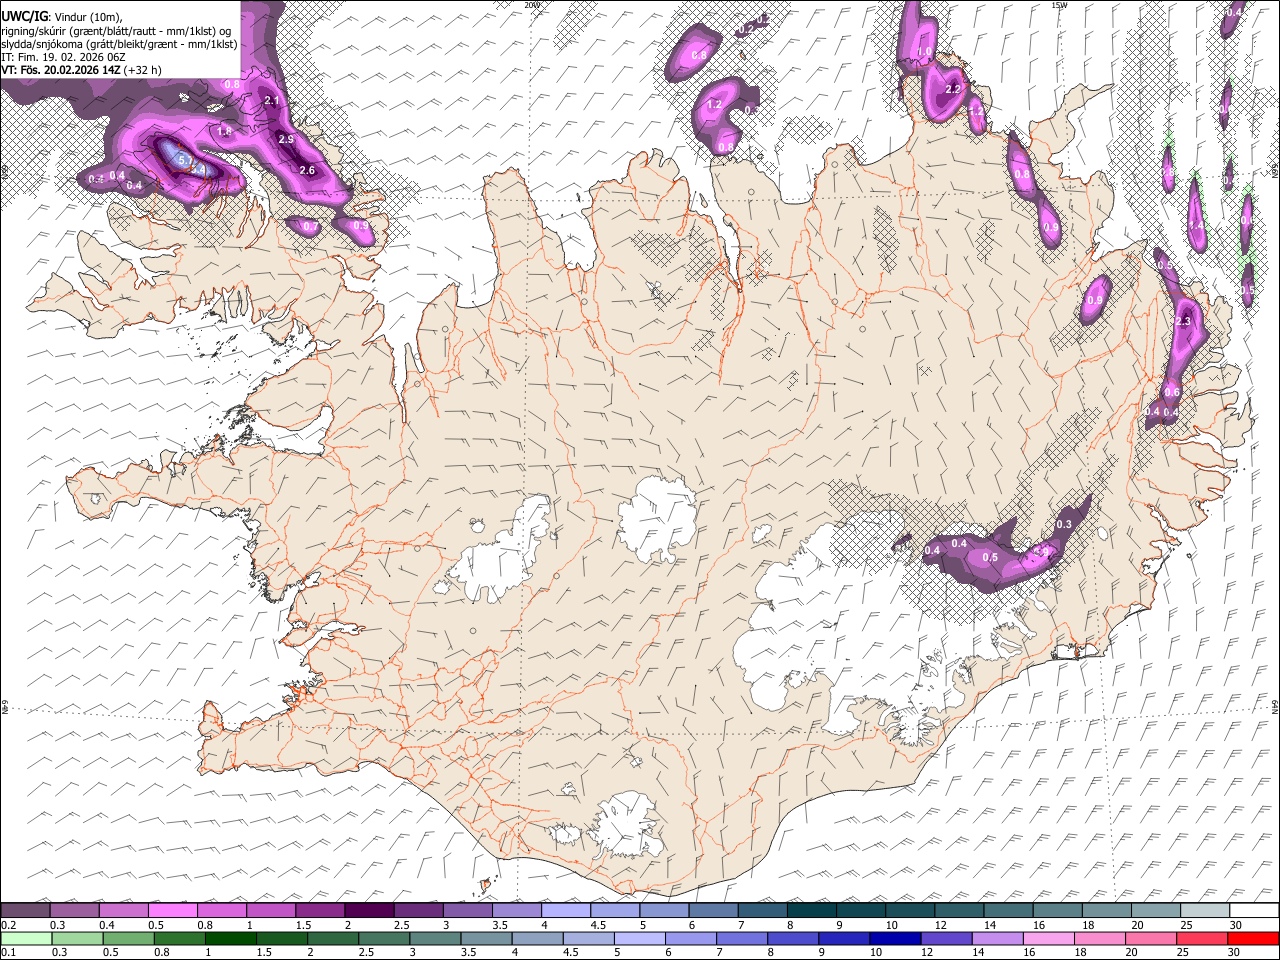1280x960 pixels.
Task: Click the header line 'UWC/IG: Vindur (10m),'
Action: coord(62,16)
